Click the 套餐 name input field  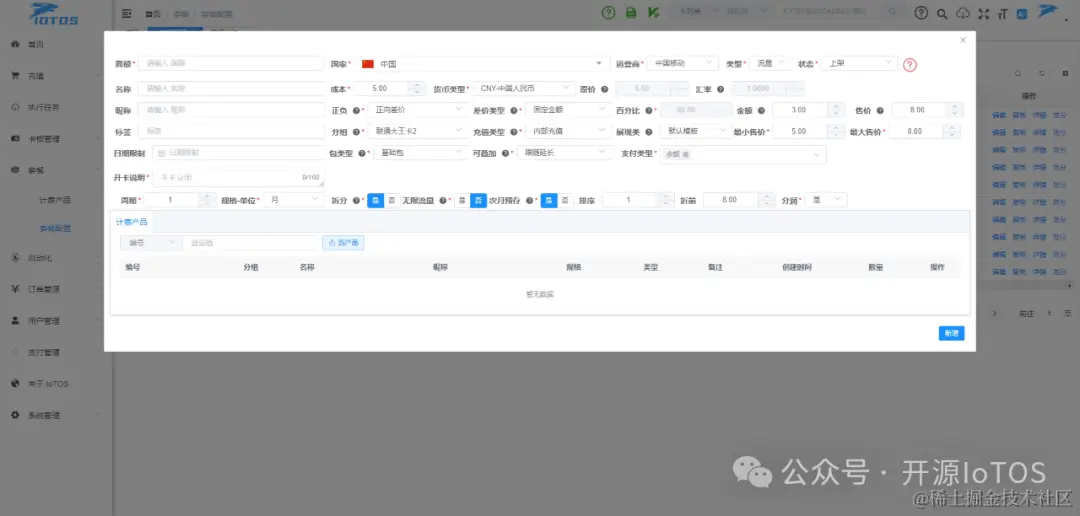point(230,63)
